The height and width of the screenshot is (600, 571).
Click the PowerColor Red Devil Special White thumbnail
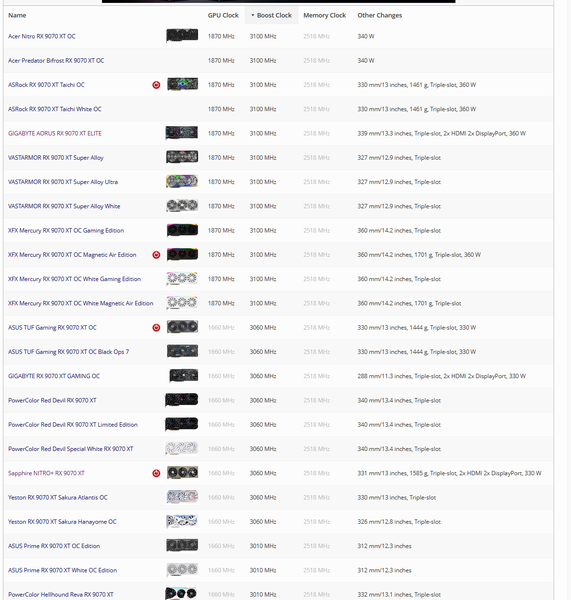pos(182,448)
